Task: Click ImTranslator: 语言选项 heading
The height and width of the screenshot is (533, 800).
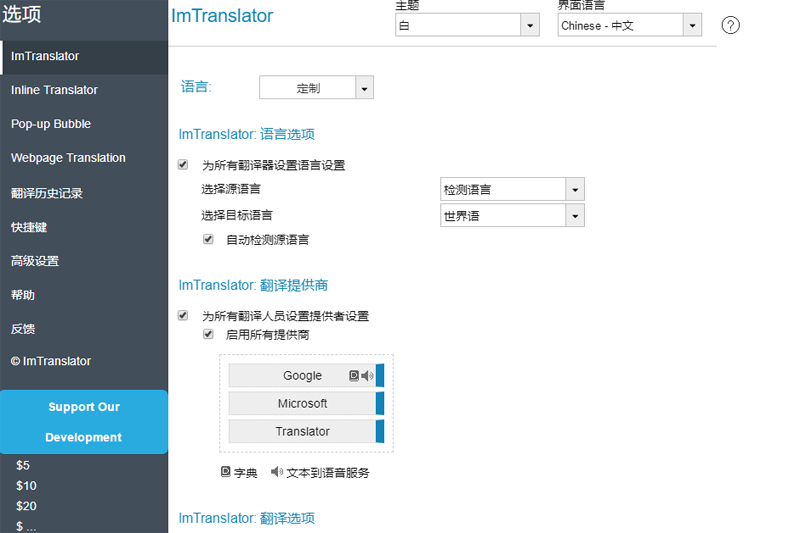Action: pos(246,134)
